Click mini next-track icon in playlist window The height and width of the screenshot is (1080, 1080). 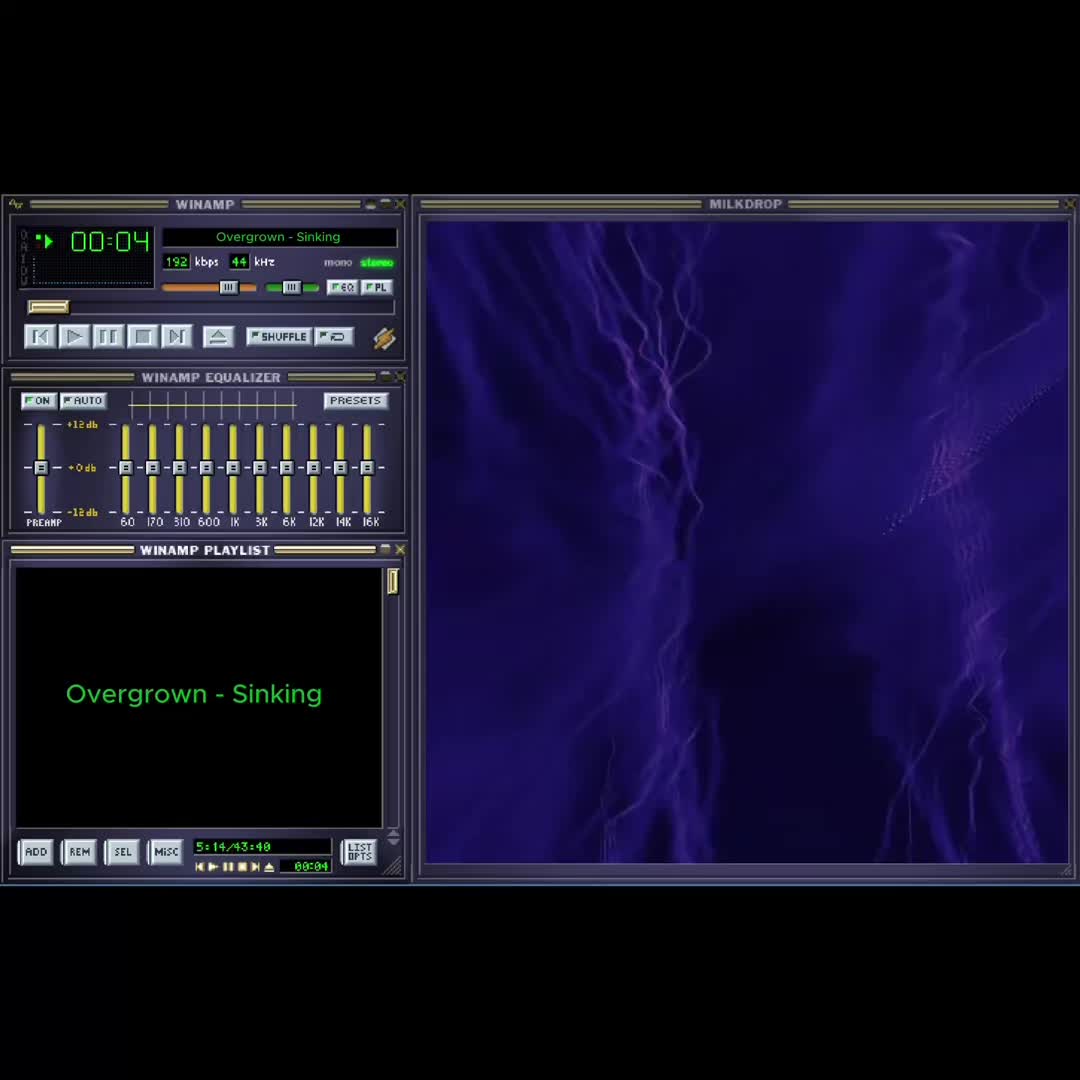tap(256, 866)
